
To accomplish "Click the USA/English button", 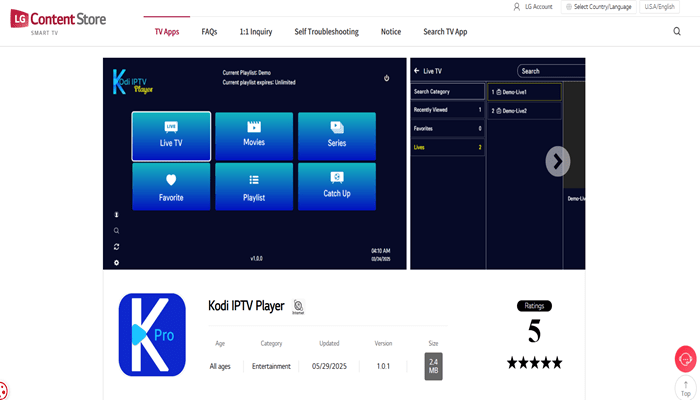I will tap(659, 7).
